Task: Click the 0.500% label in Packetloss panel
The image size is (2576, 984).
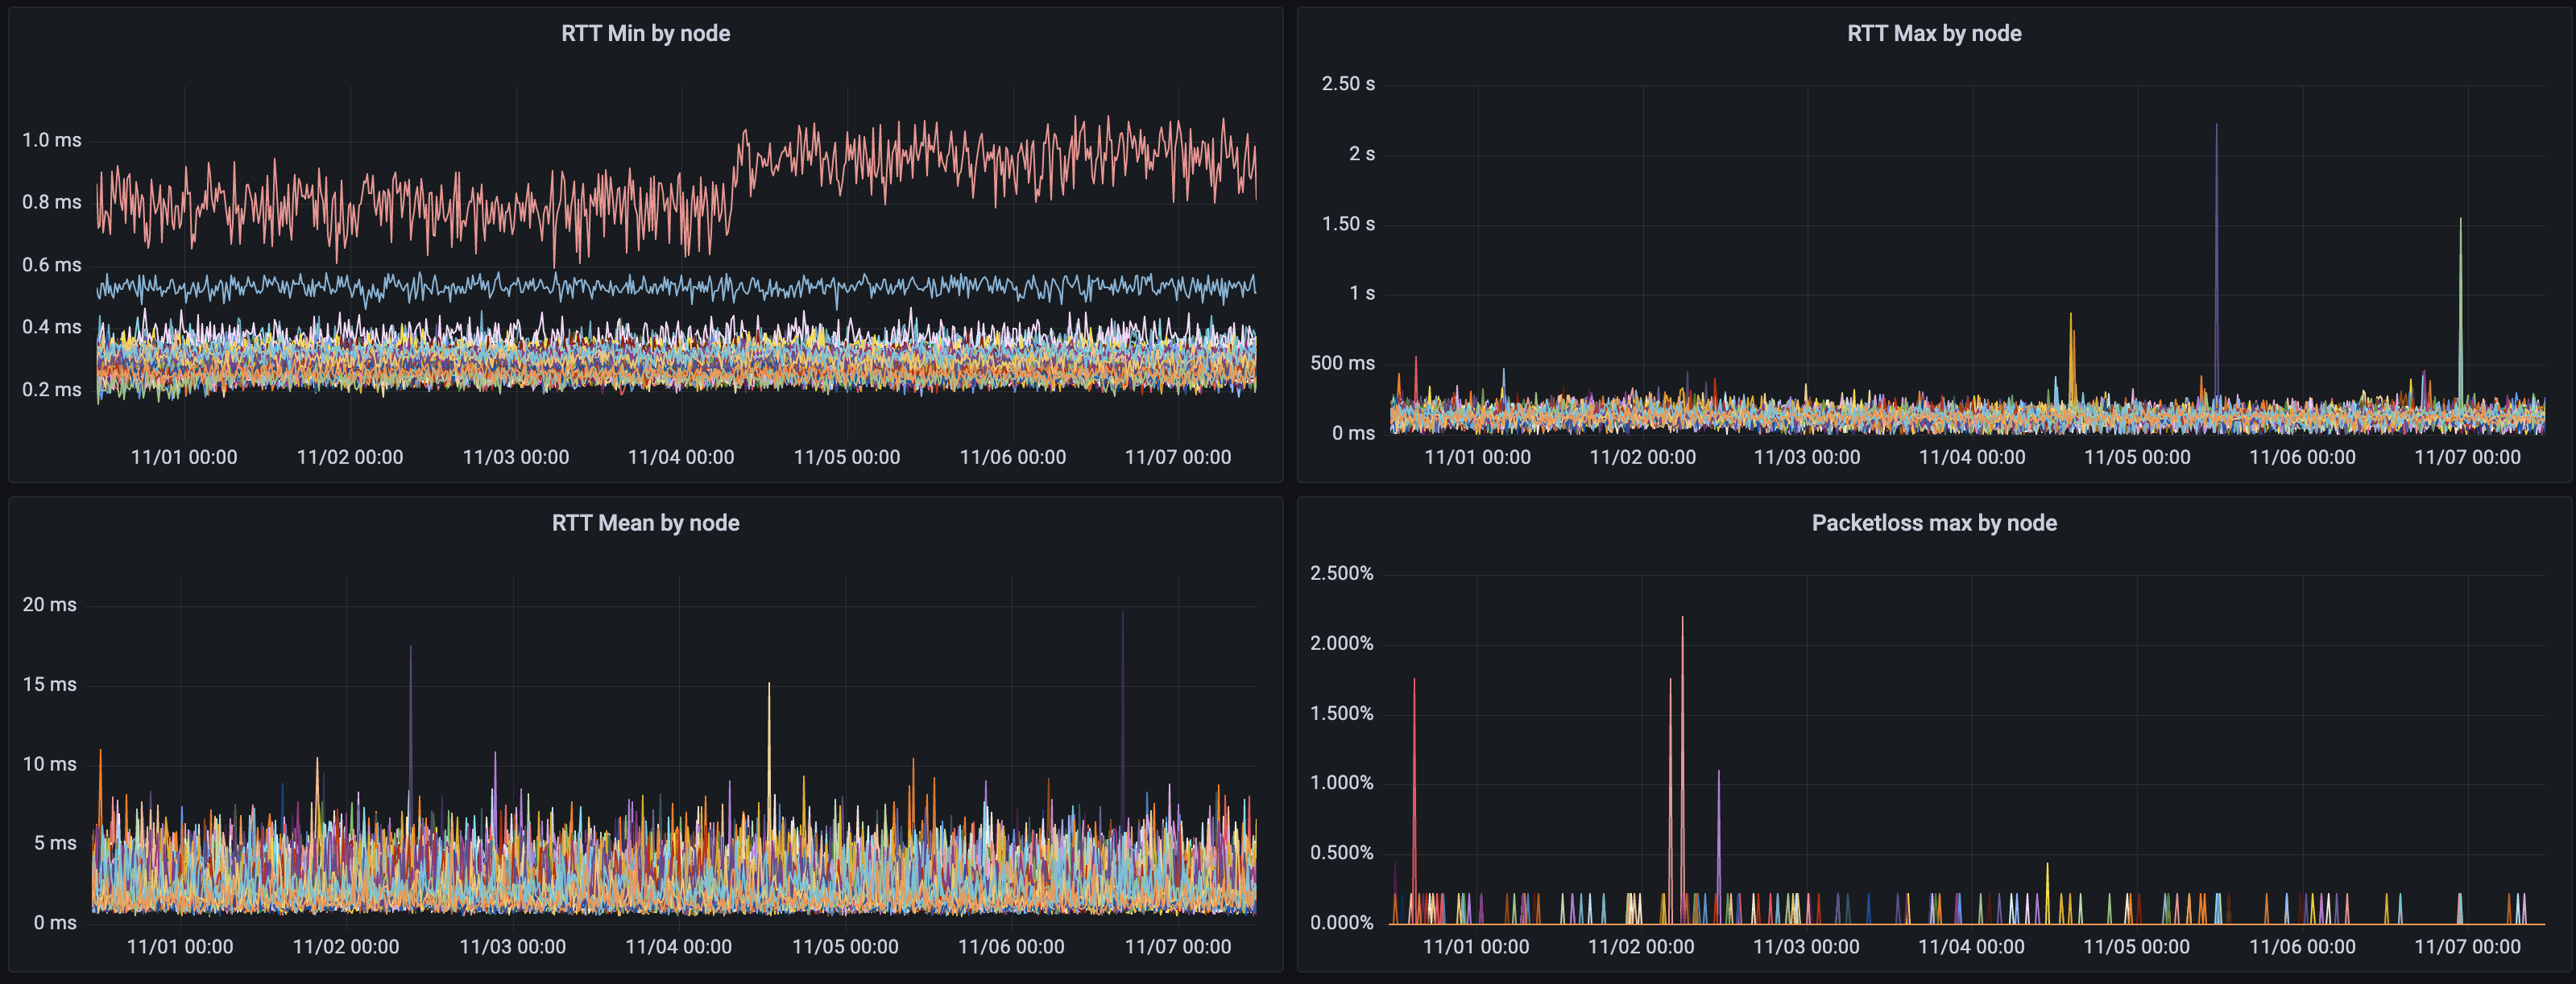Action: click(x=1341, y=853)
